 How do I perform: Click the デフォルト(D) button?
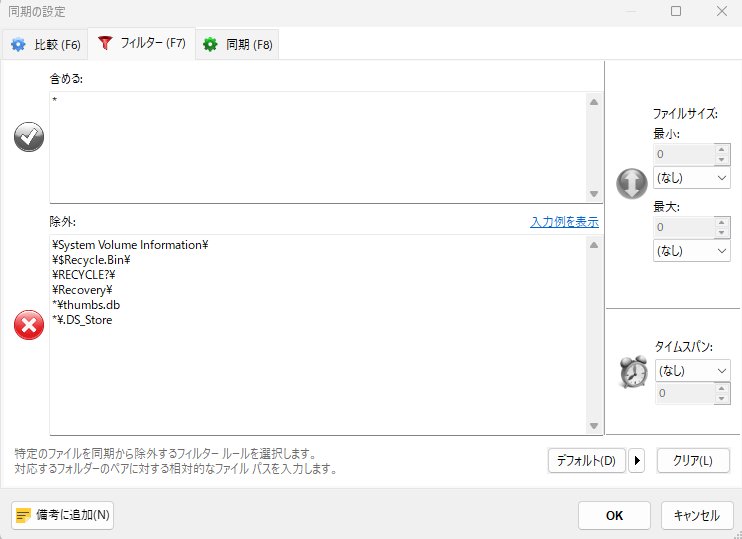pyautogui.click(x=587, y=460)
